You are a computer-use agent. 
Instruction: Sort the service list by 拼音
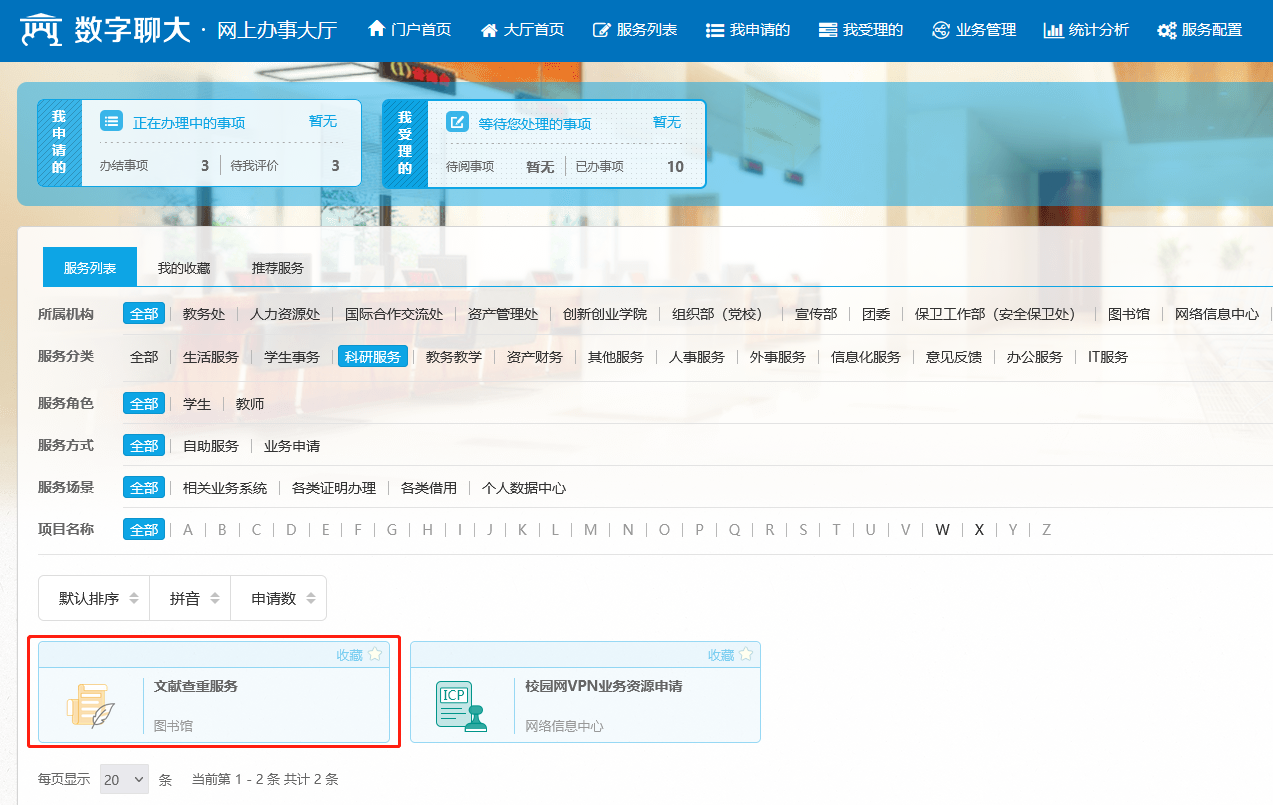190,599
